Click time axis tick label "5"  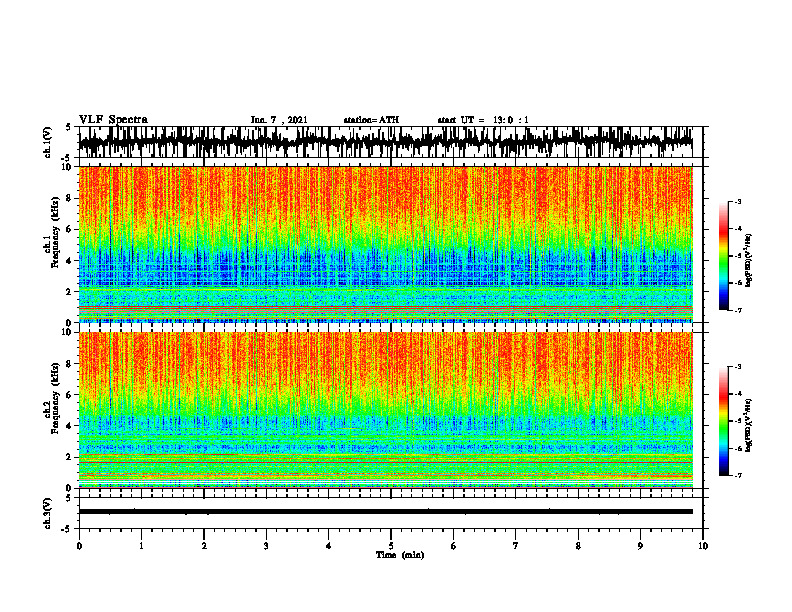[x=391, y=546]
